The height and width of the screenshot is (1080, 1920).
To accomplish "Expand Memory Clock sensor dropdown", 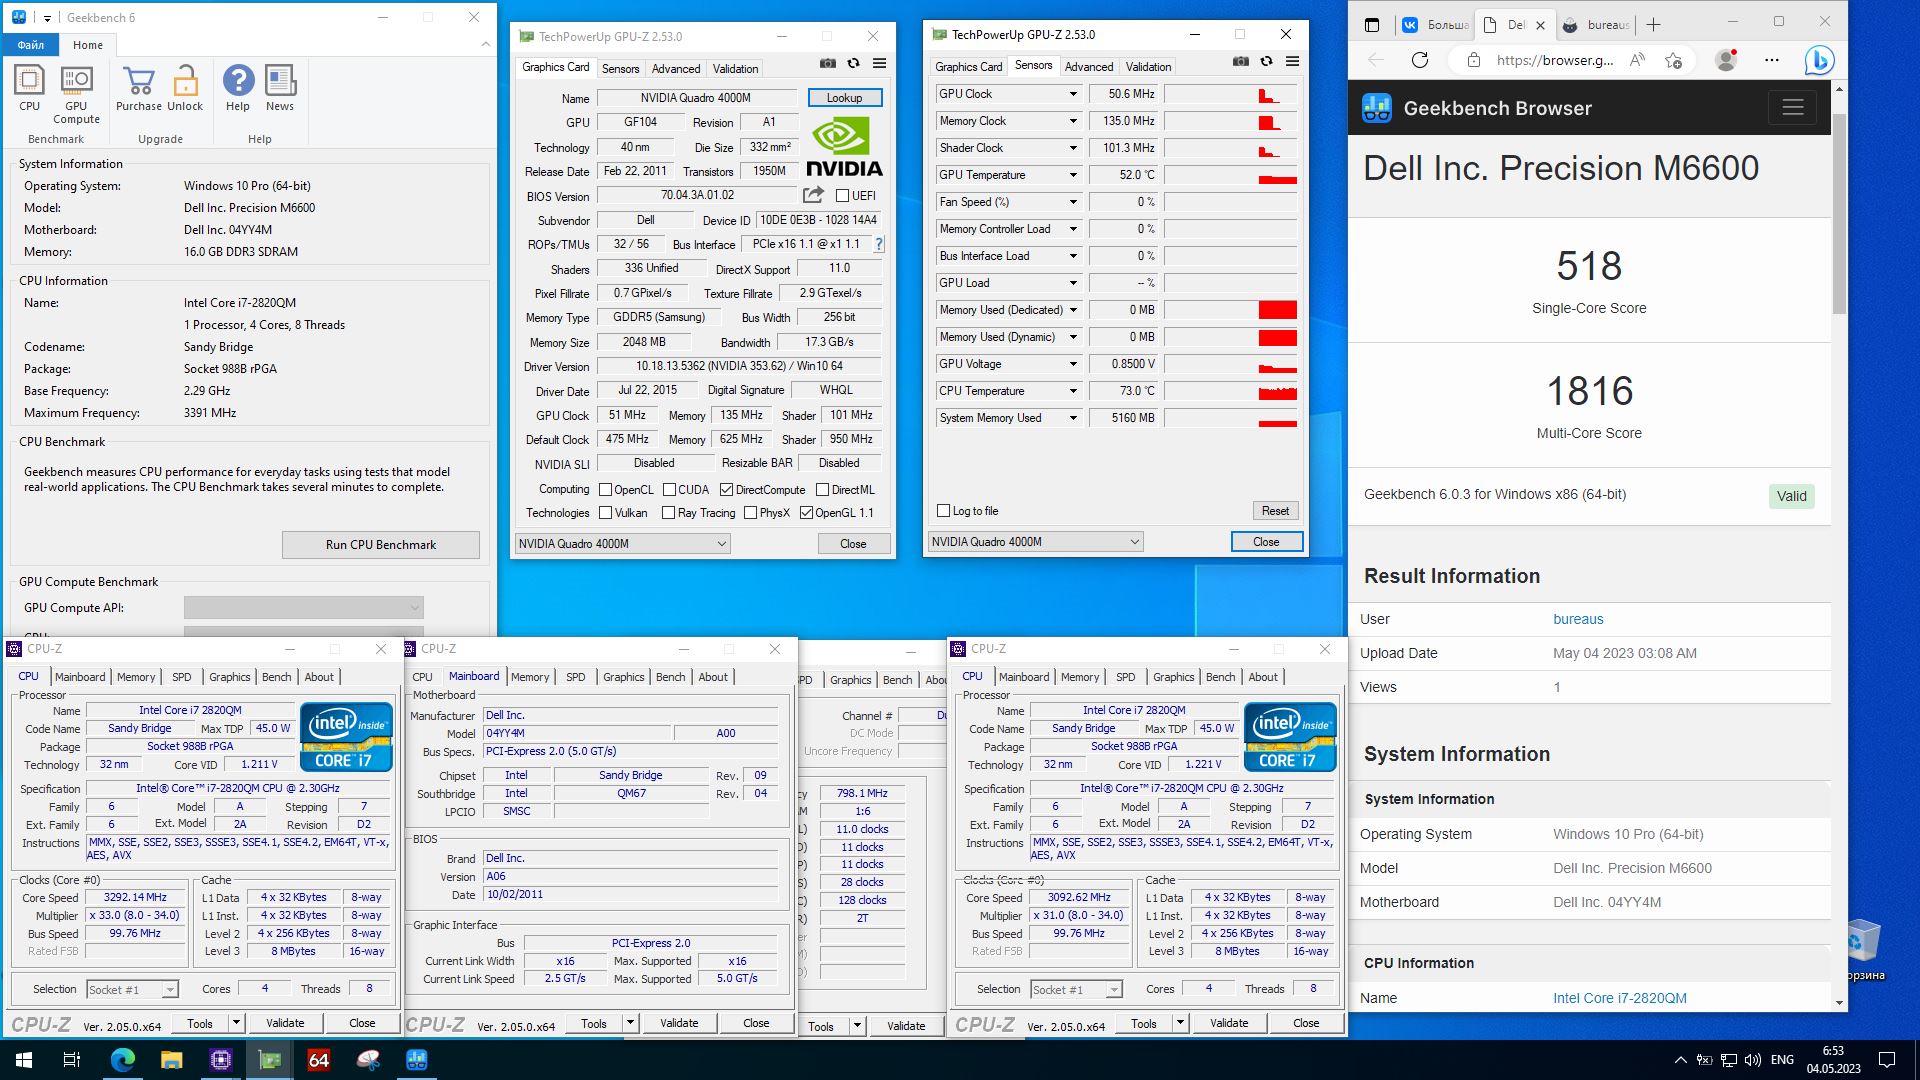I will [1073, 121].
